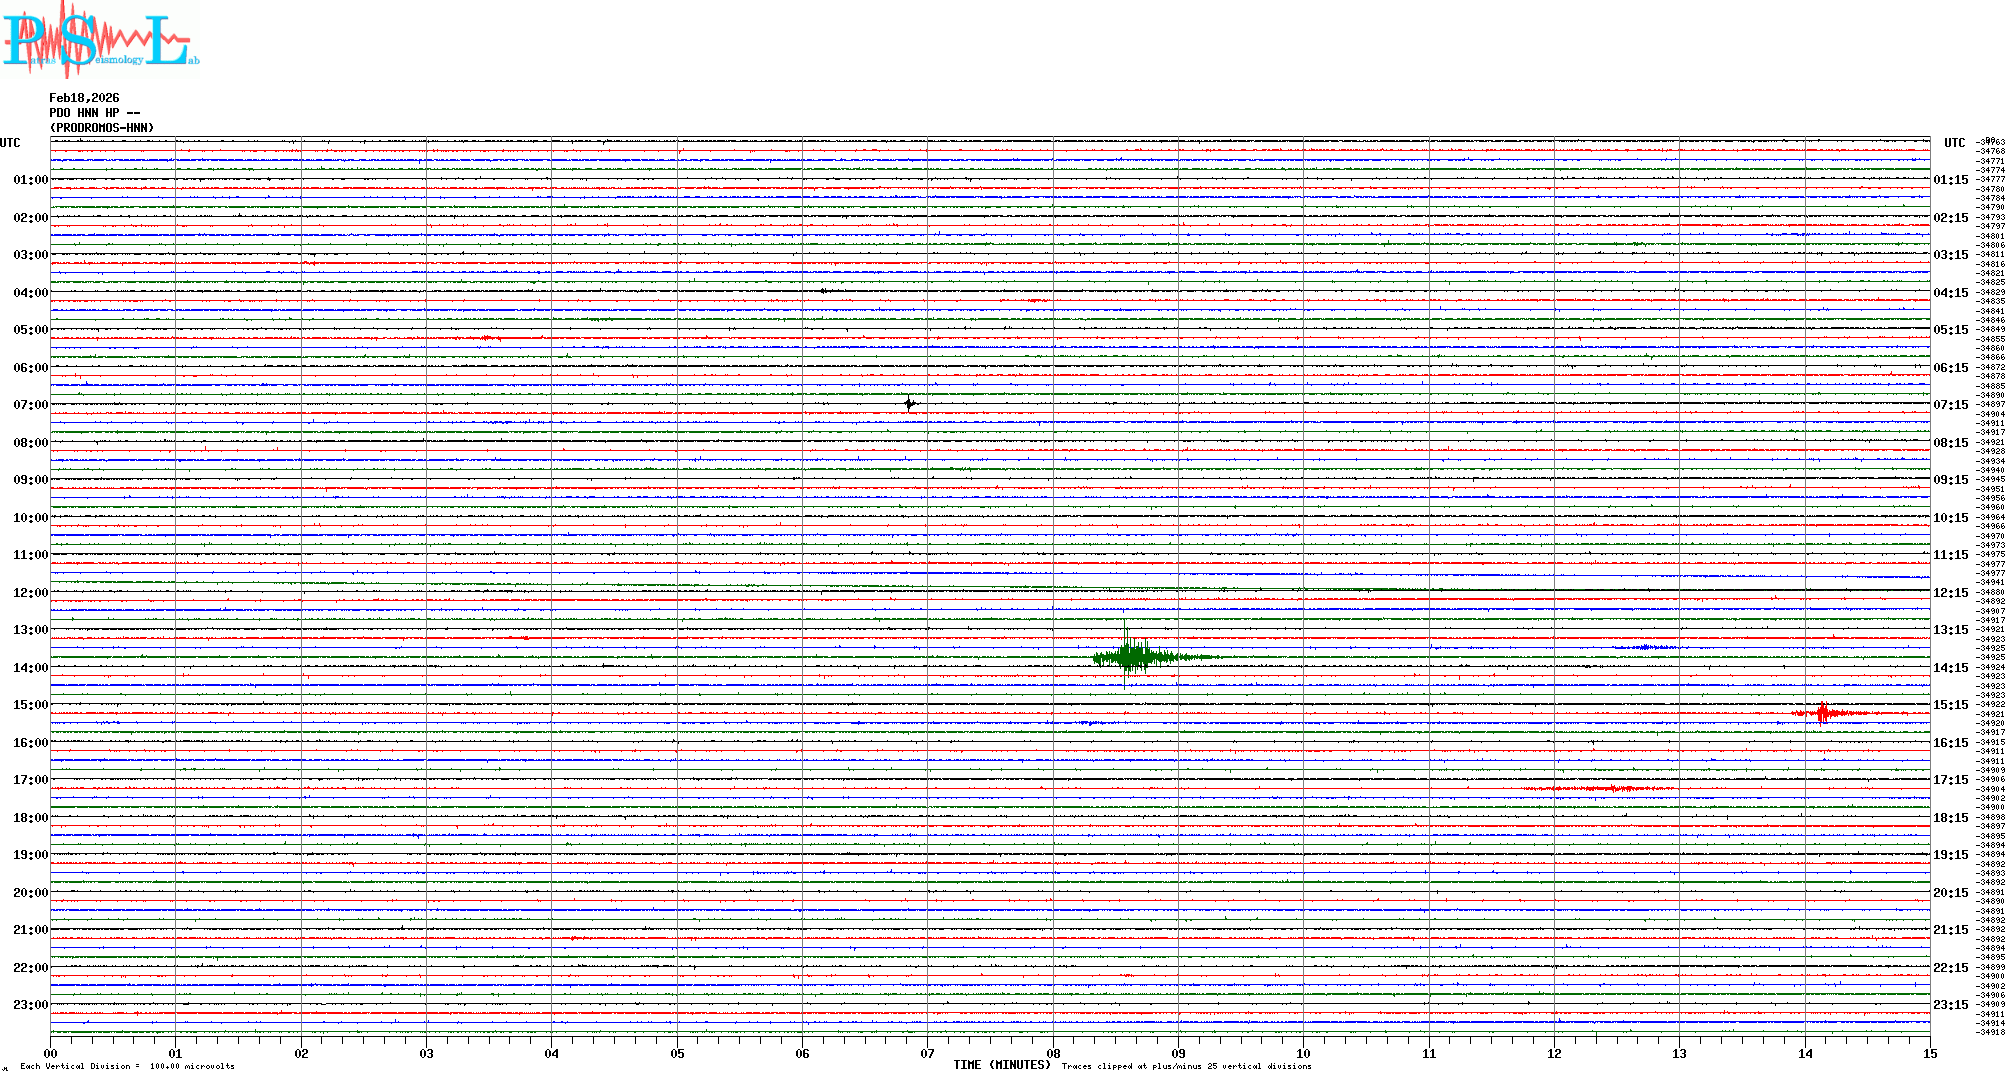This screenshot has width=2010, height=1080.
Task: Click the Feb18,2026 date label
Action: click(84, 98)
